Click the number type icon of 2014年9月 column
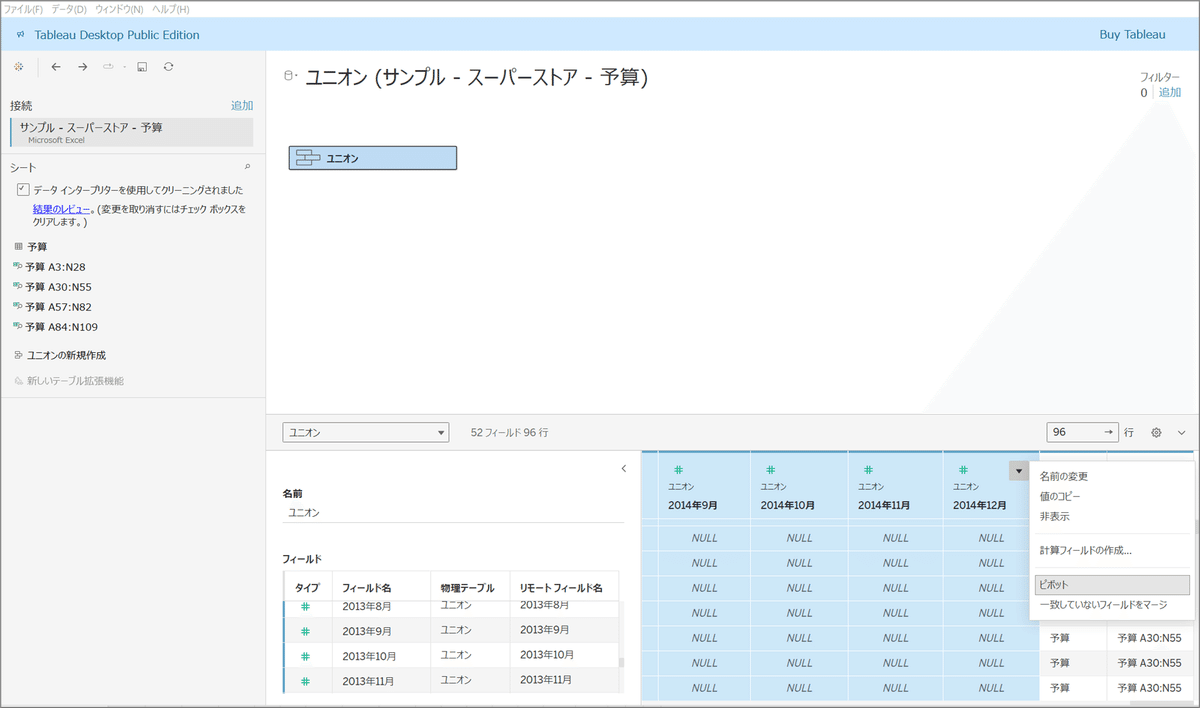Viewport: 1200px width, 708px height. coord(678,469)
